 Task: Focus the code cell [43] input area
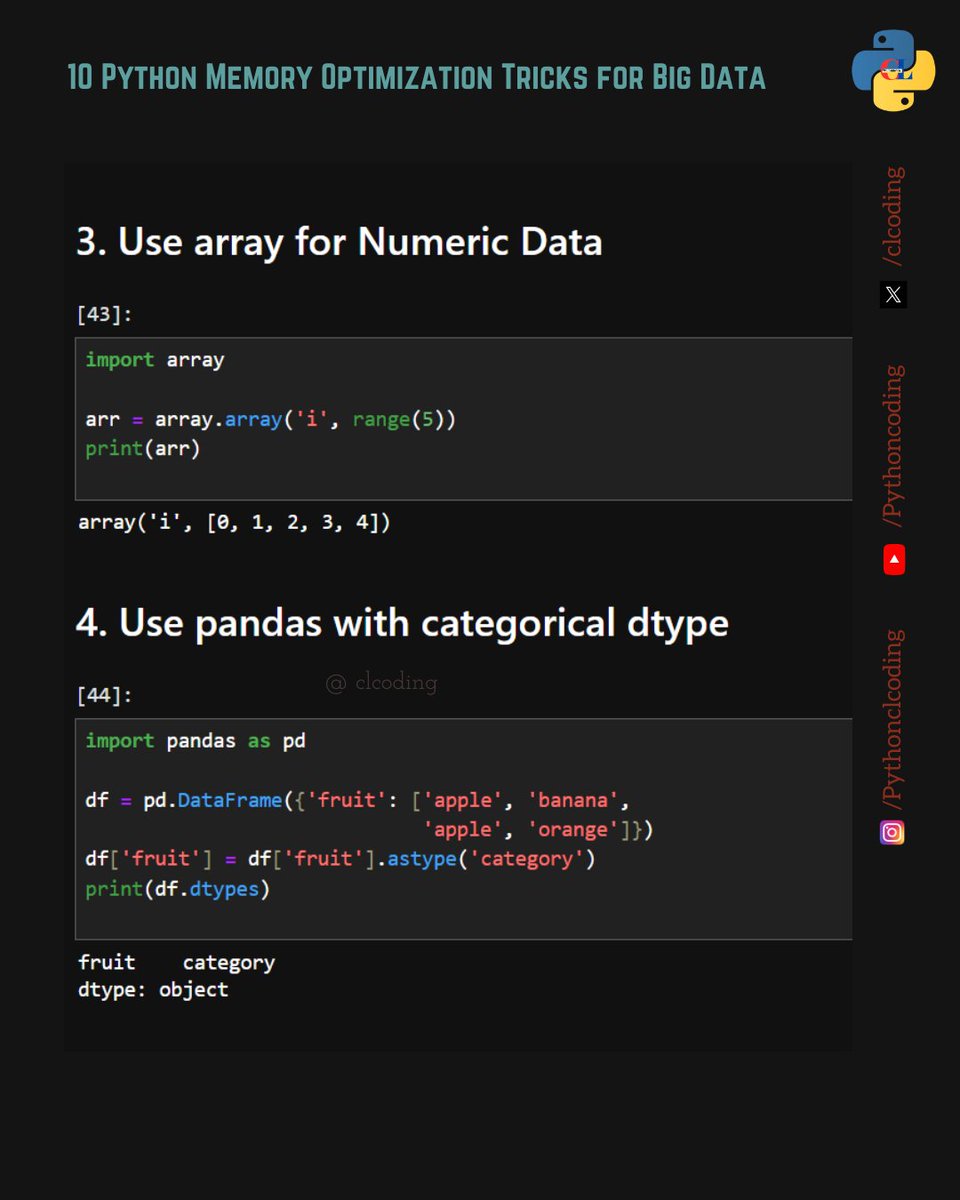tap(464, 419)
